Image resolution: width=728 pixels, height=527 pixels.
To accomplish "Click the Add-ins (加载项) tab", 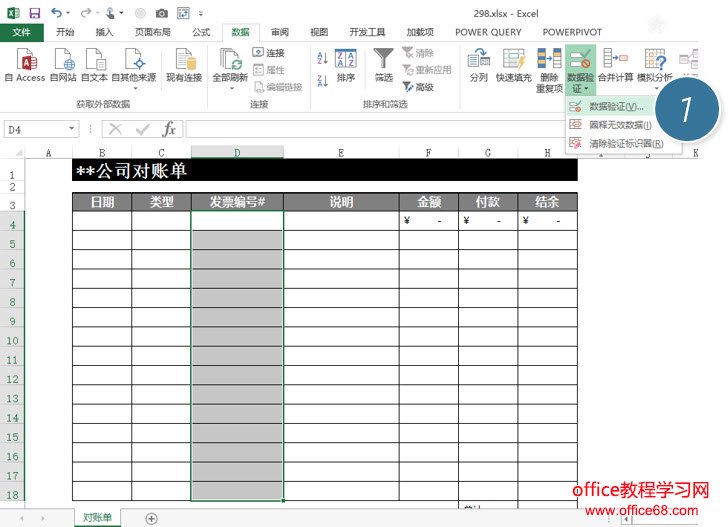I will [420, 32].
